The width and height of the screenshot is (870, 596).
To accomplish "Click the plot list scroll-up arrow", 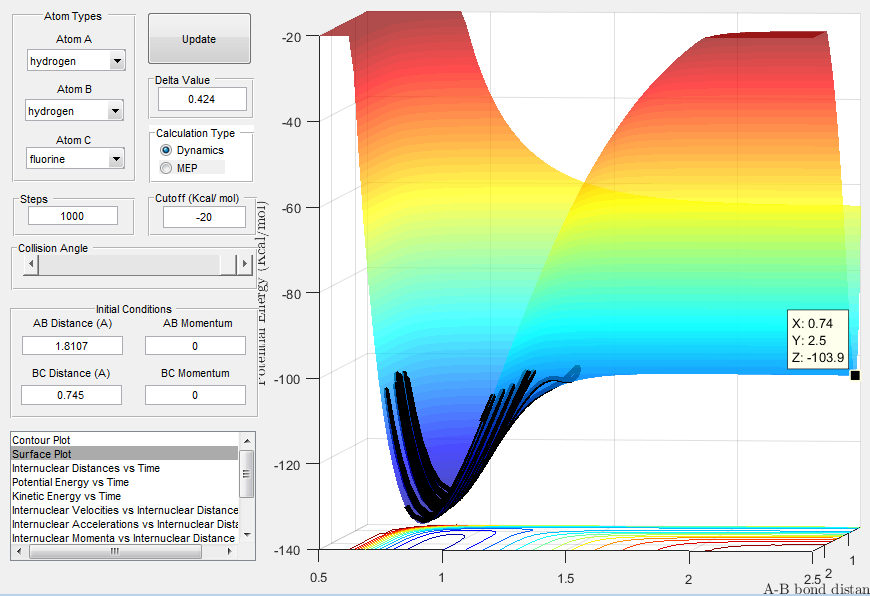I will coord(247,441).
